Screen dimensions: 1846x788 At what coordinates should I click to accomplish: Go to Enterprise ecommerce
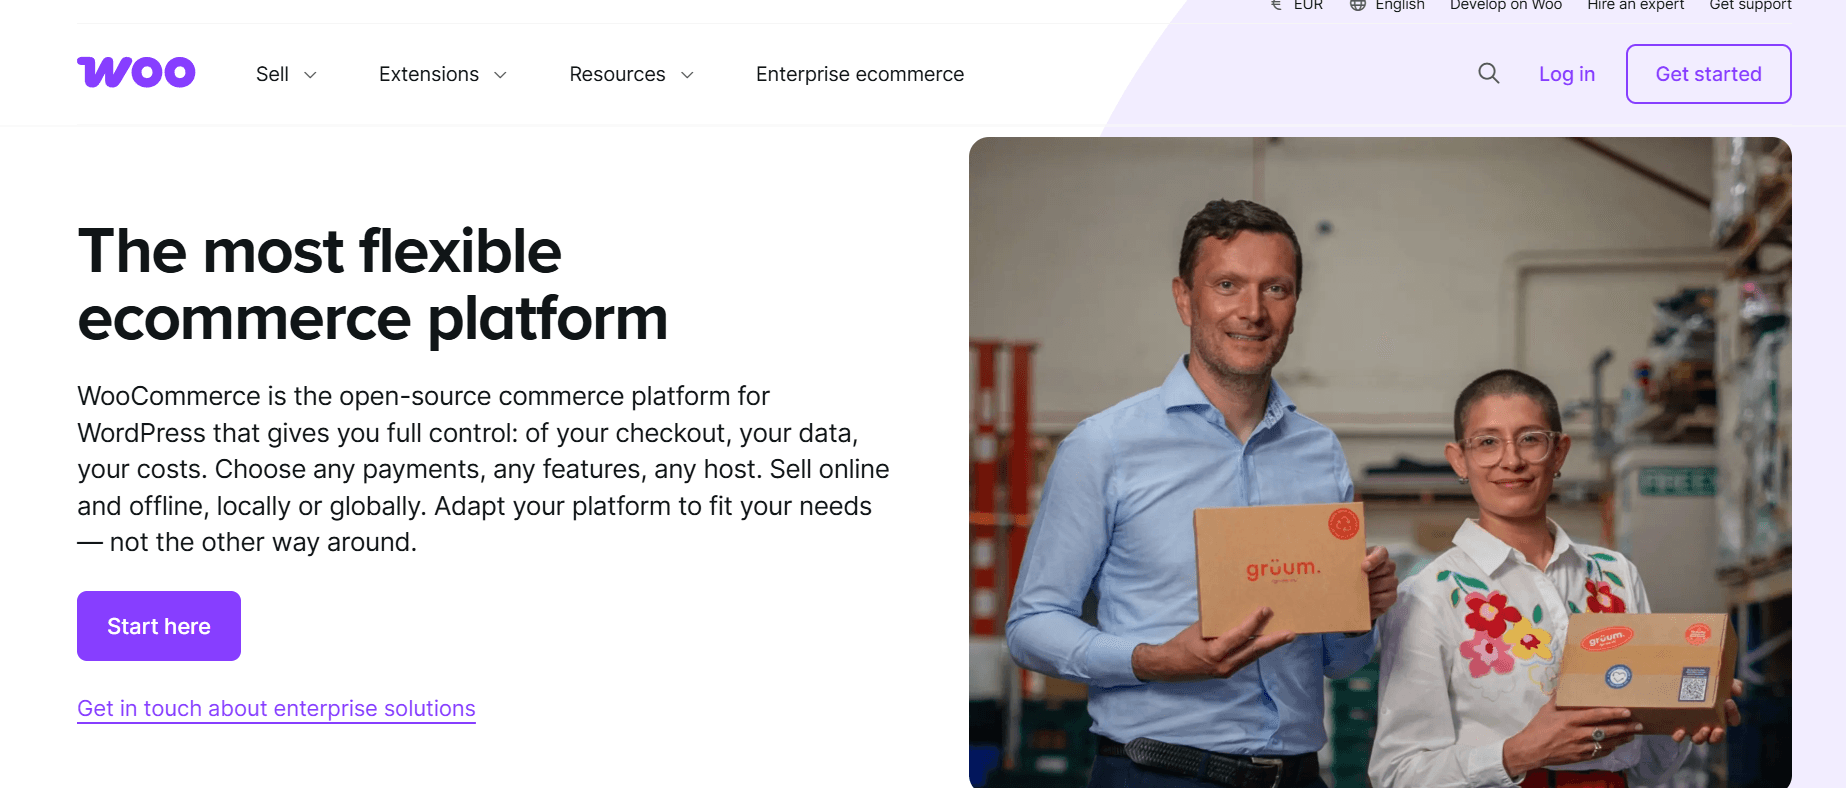859,74
